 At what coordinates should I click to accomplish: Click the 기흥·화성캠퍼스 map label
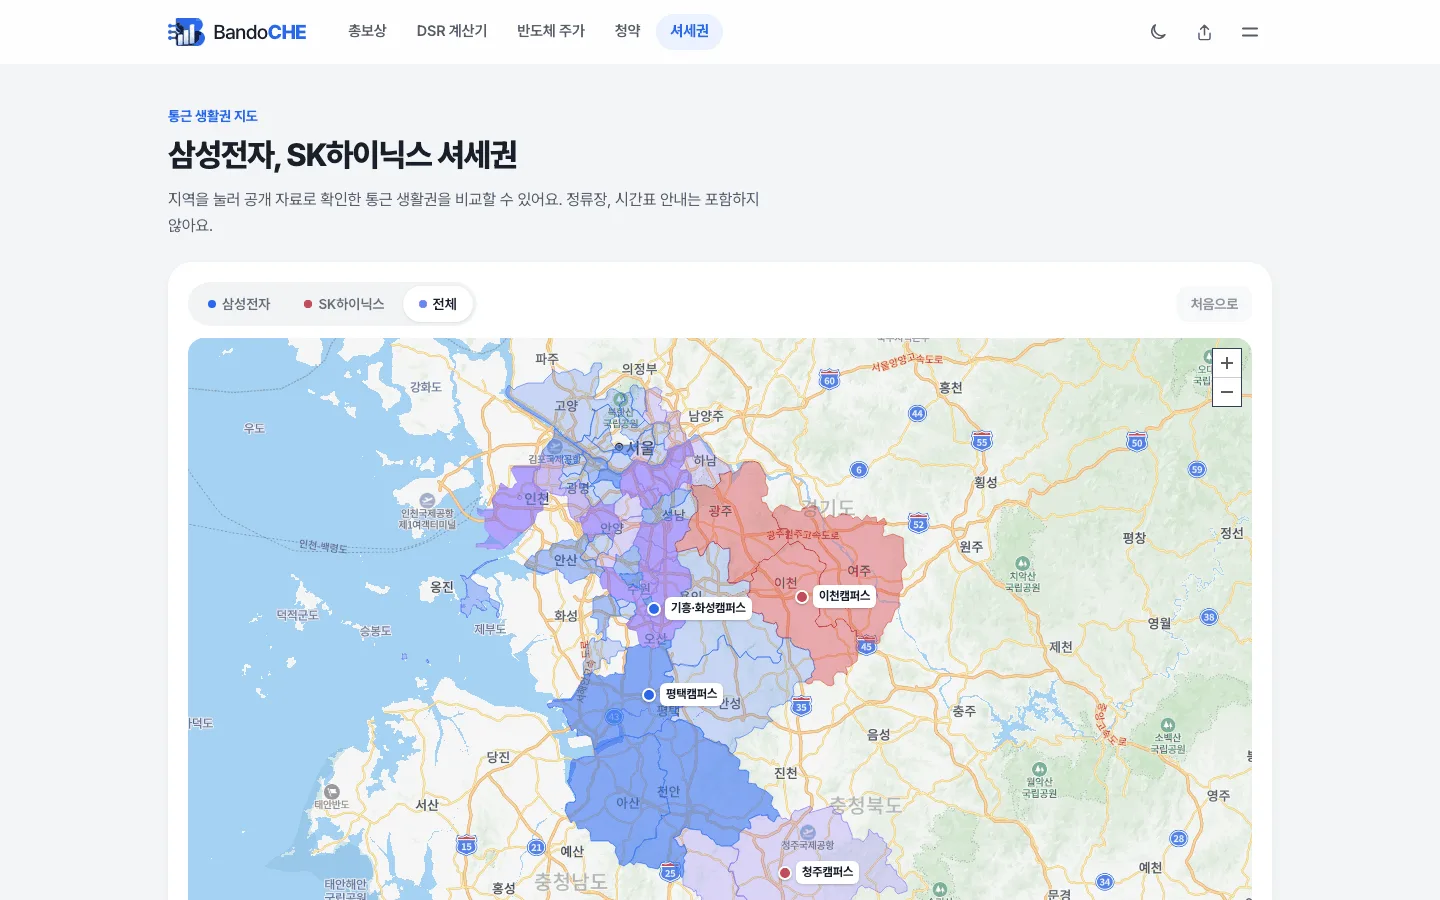pyautogui.click(x=708, y=608)
